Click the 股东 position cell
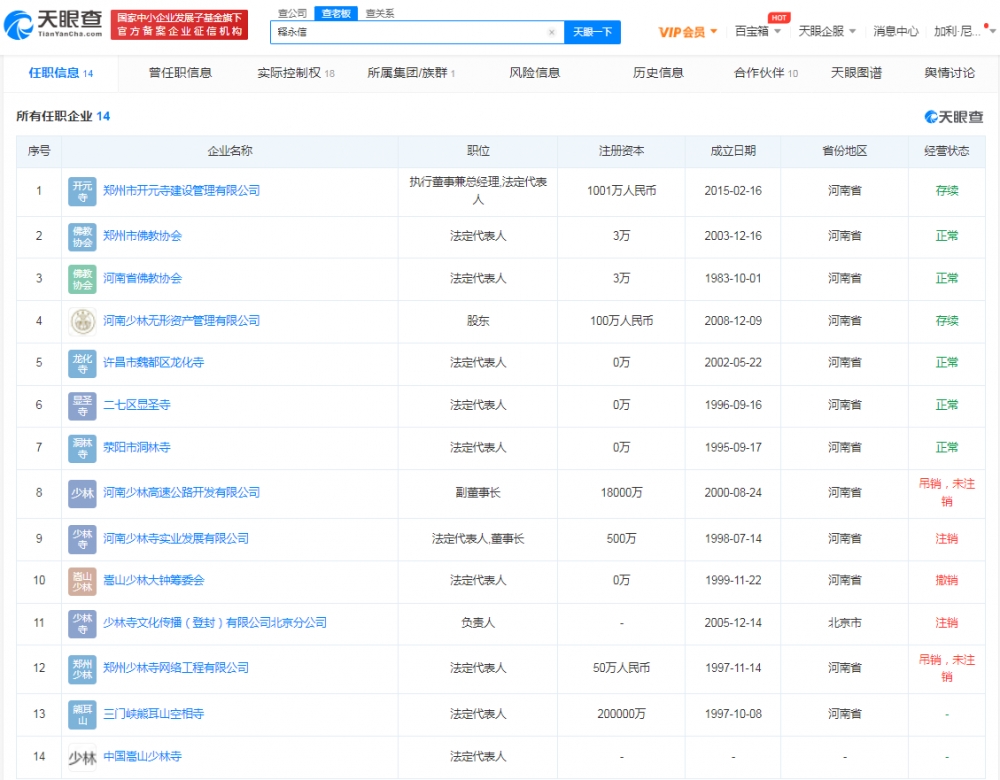1000x780 pixels. 478,321
